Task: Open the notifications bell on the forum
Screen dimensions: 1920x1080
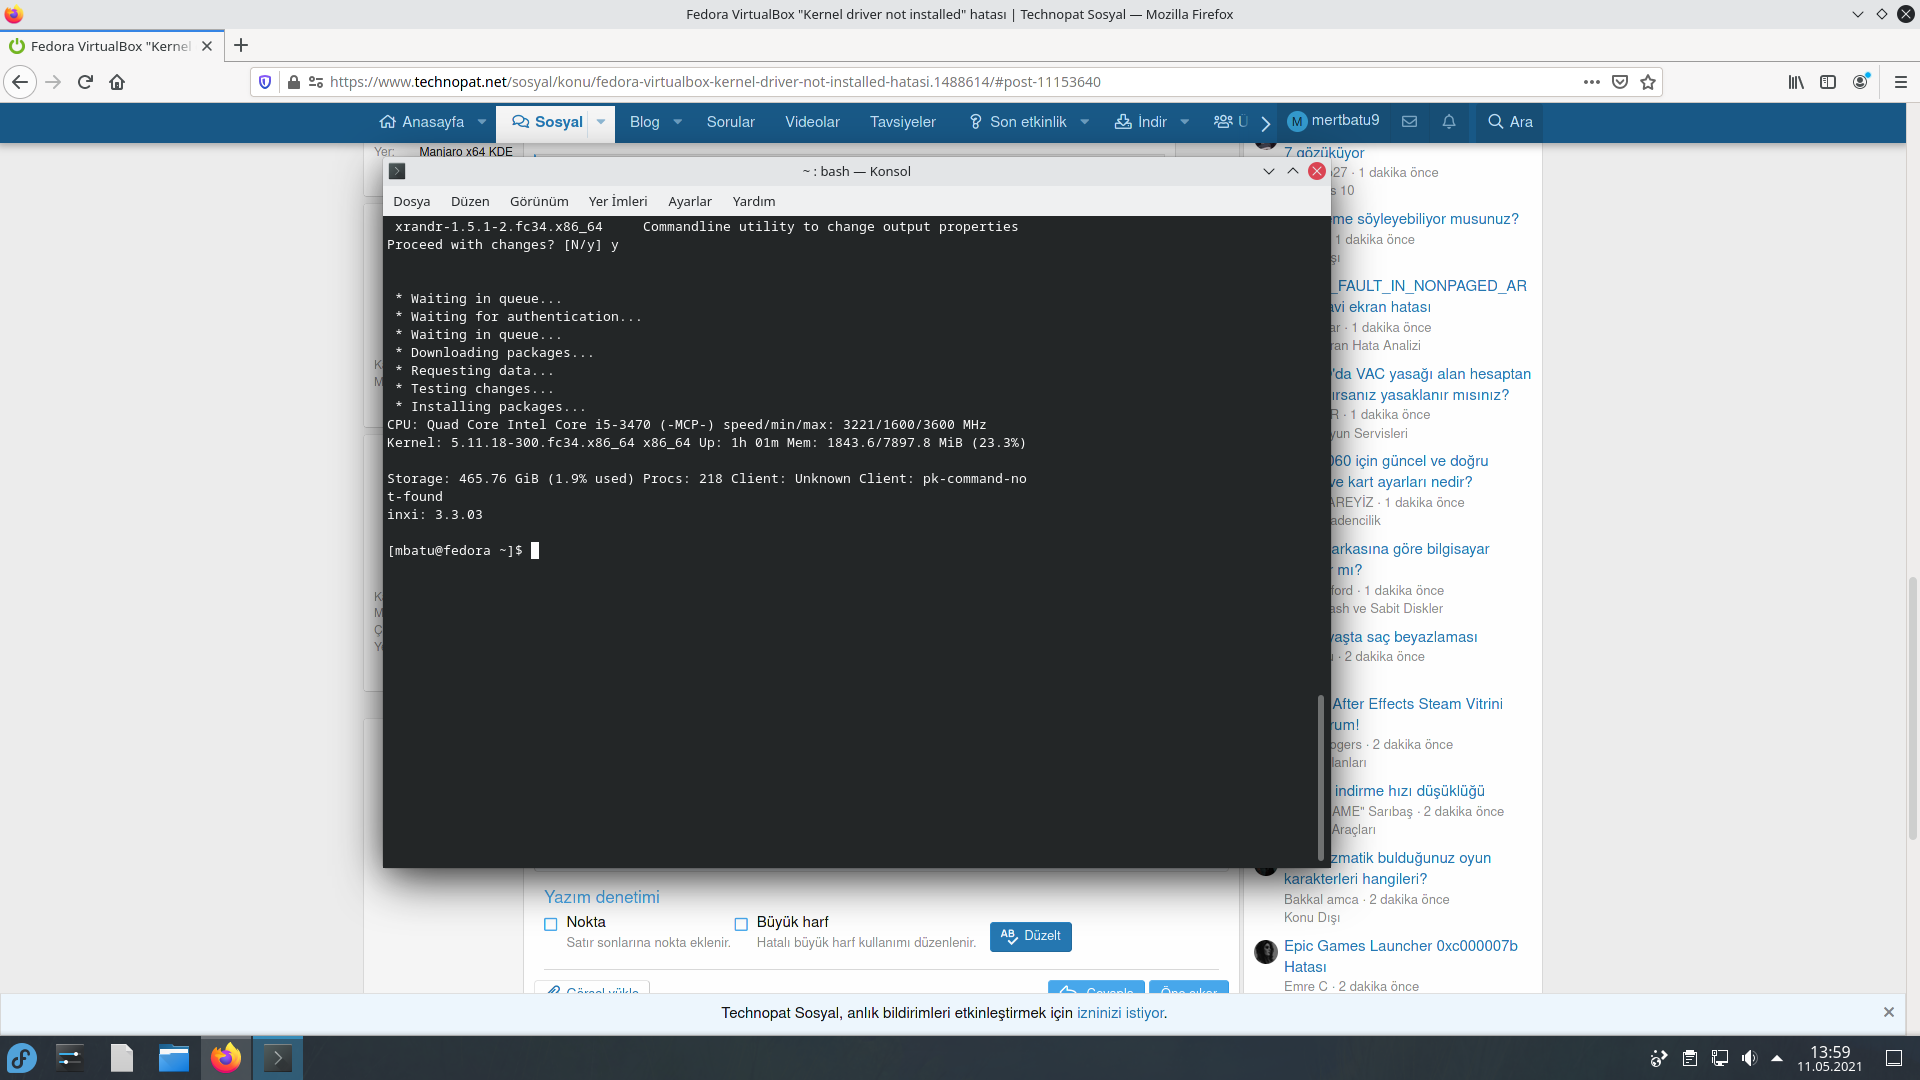Action: (x=1448, y=121)
